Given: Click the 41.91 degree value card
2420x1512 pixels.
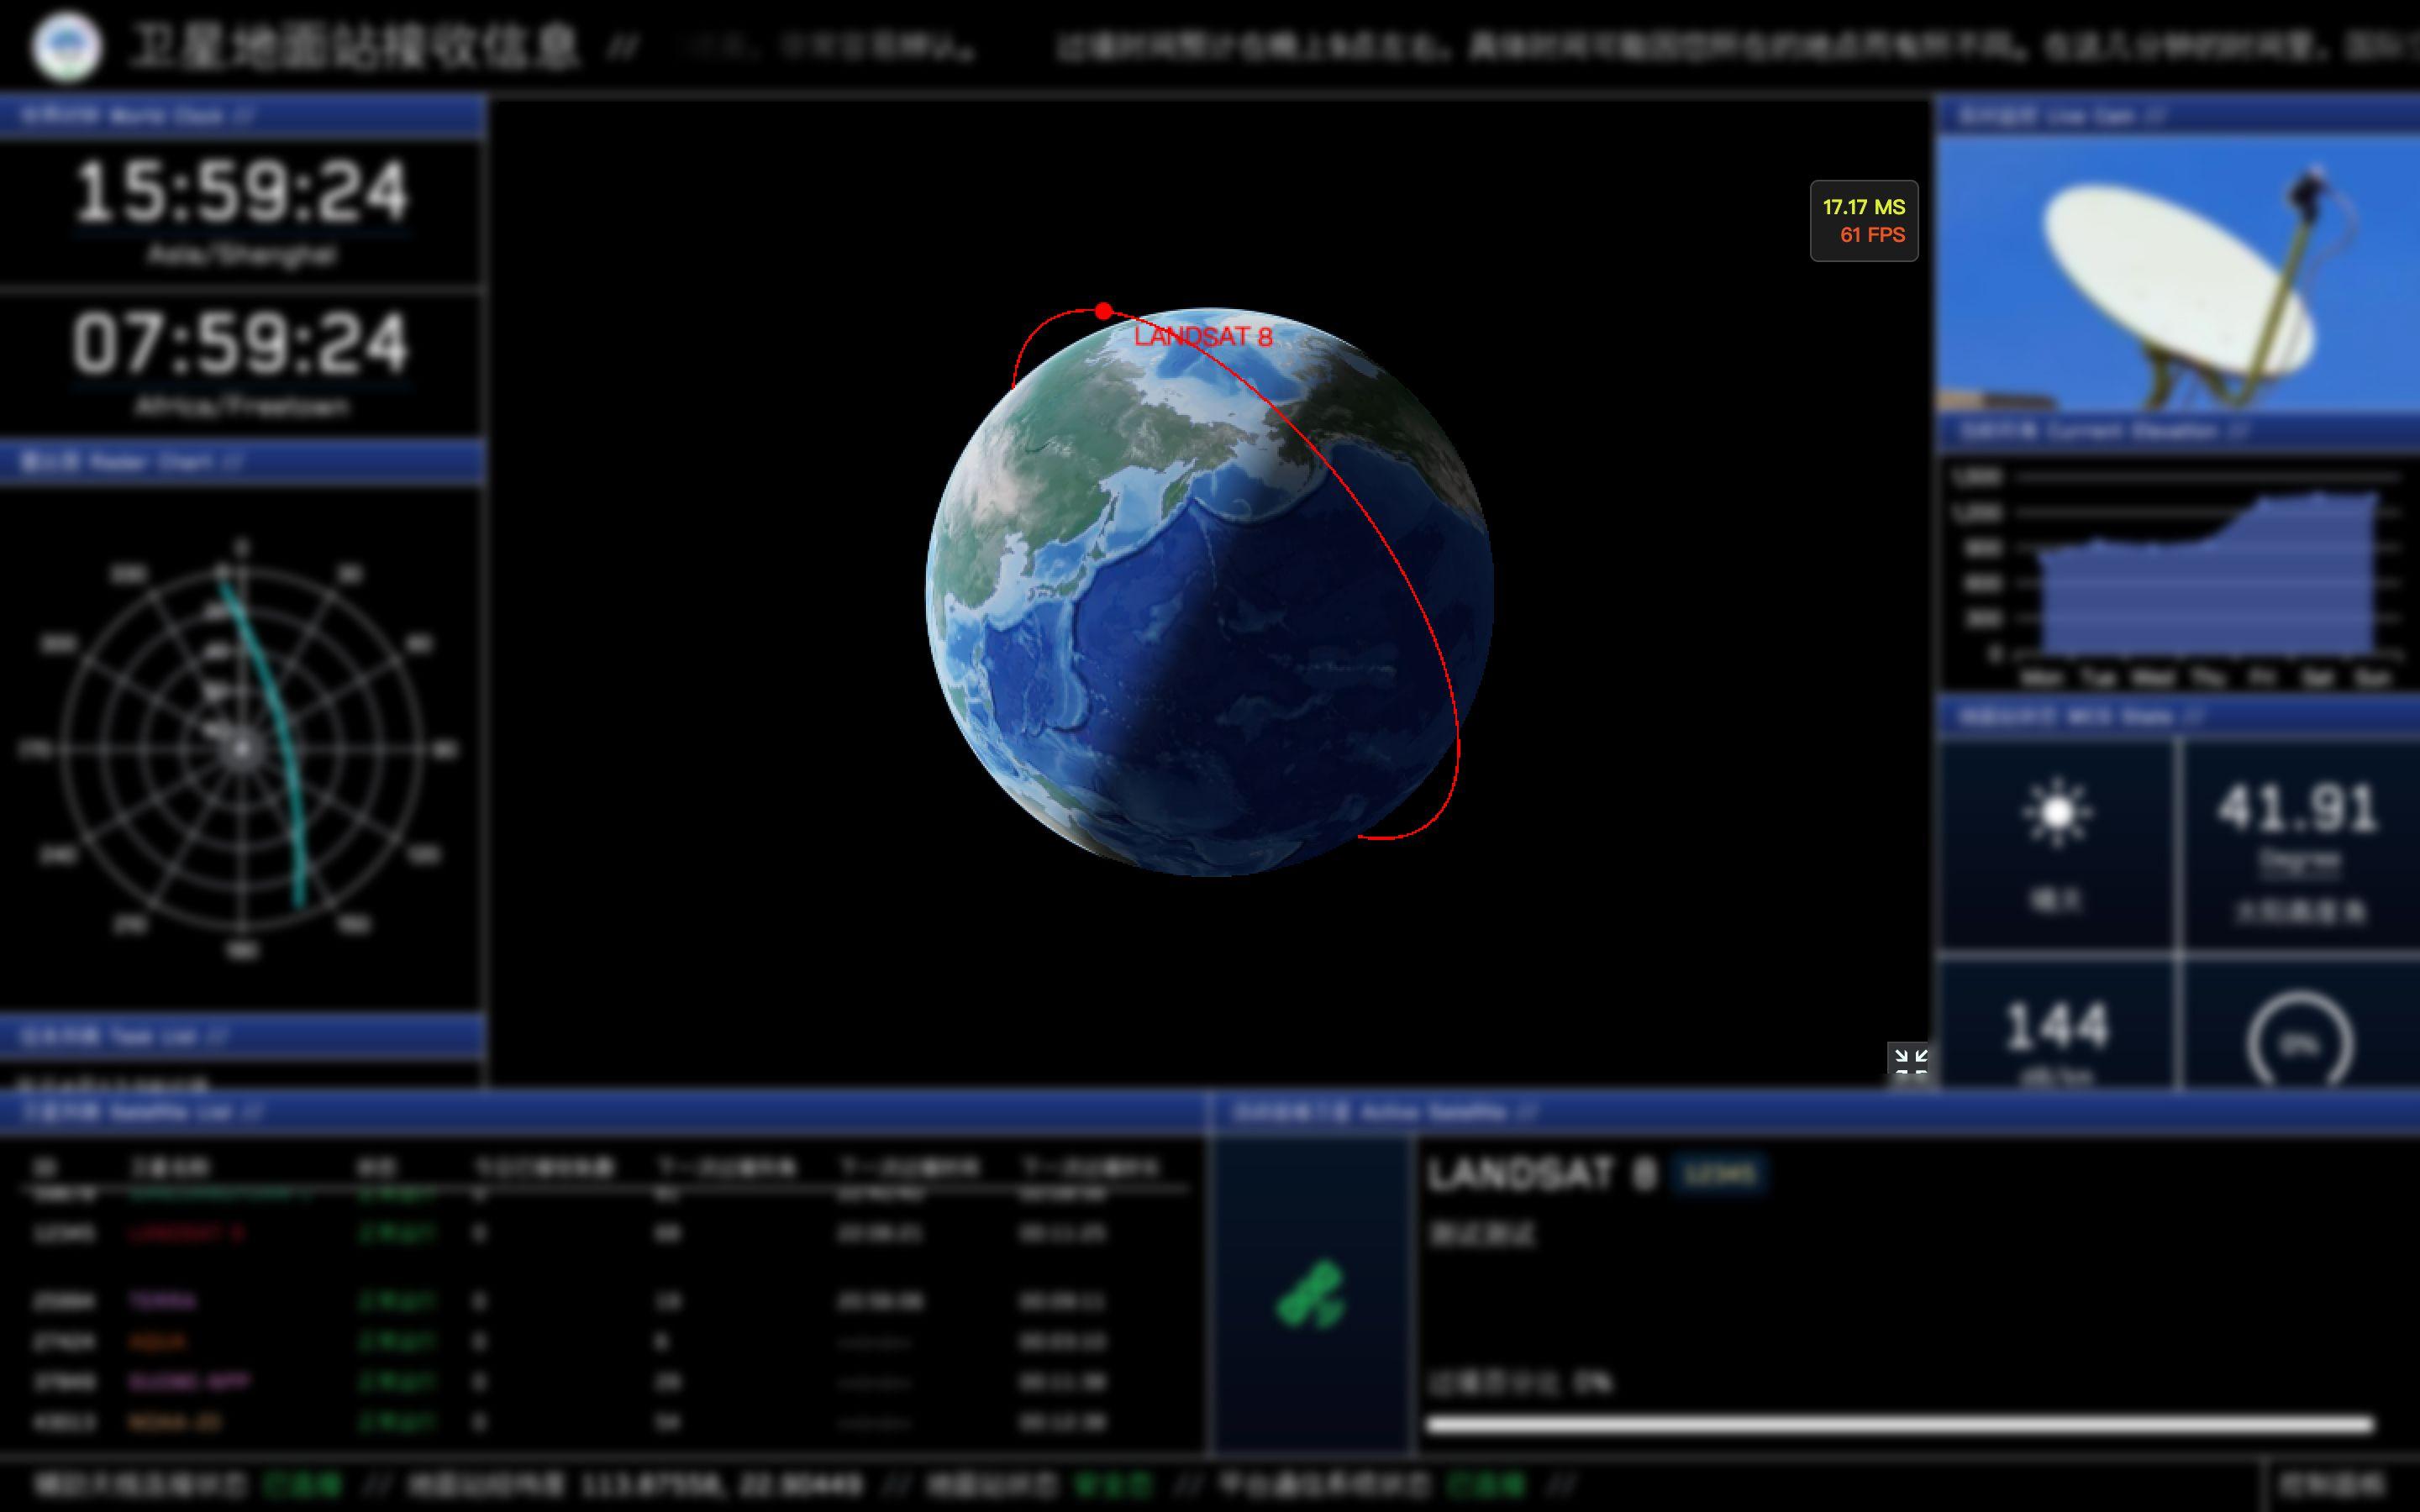Looking at the screenshot, I should click(x=2299, y=845).
